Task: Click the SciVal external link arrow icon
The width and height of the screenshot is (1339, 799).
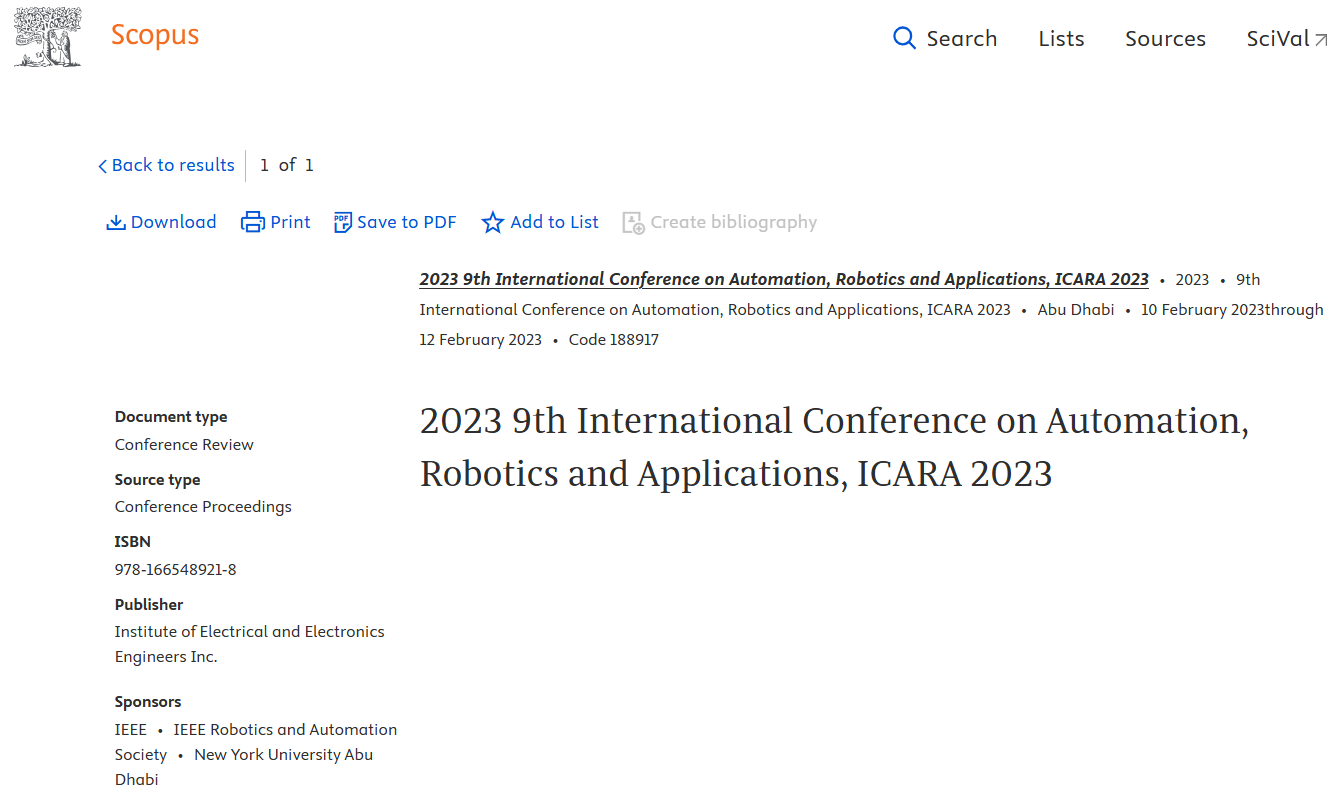Action: tap(1321, 40)
